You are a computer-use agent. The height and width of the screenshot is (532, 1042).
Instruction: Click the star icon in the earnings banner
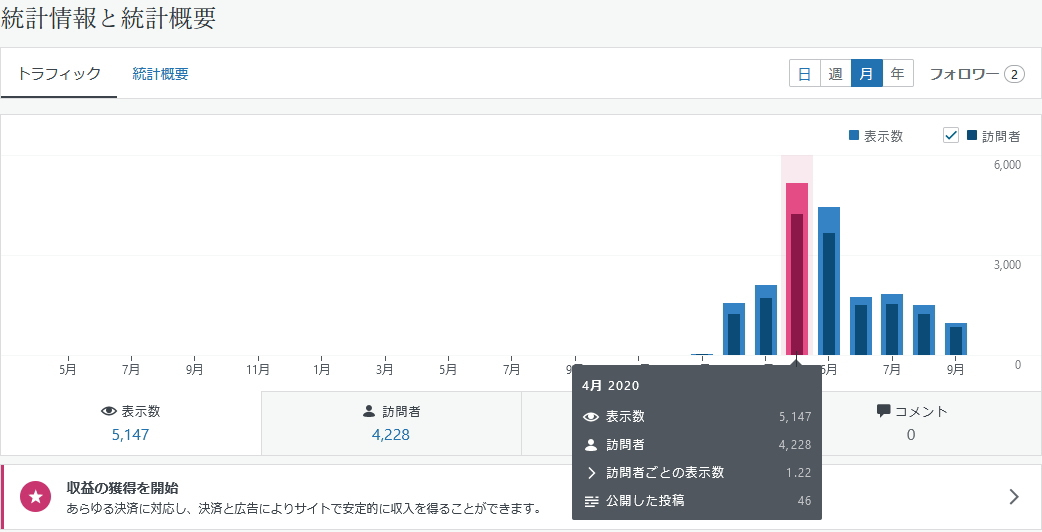click(37, 496)
